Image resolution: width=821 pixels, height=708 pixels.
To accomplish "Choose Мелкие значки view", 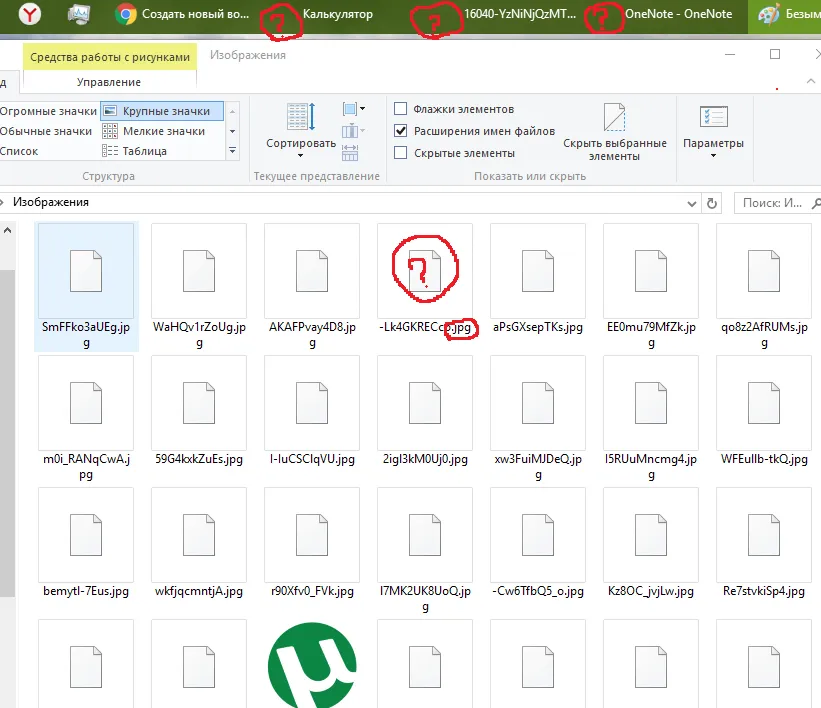I will (153, 131).
